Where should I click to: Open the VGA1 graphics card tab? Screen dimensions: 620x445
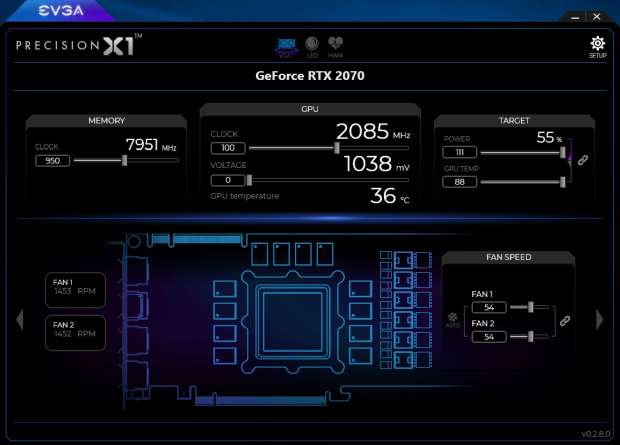pos(286,48)
